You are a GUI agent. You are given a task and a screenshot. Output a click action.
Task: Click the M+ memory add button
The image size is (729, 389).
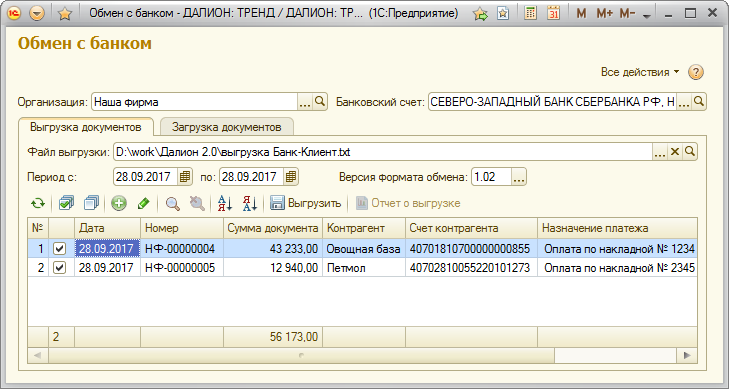tap(604, 13)
